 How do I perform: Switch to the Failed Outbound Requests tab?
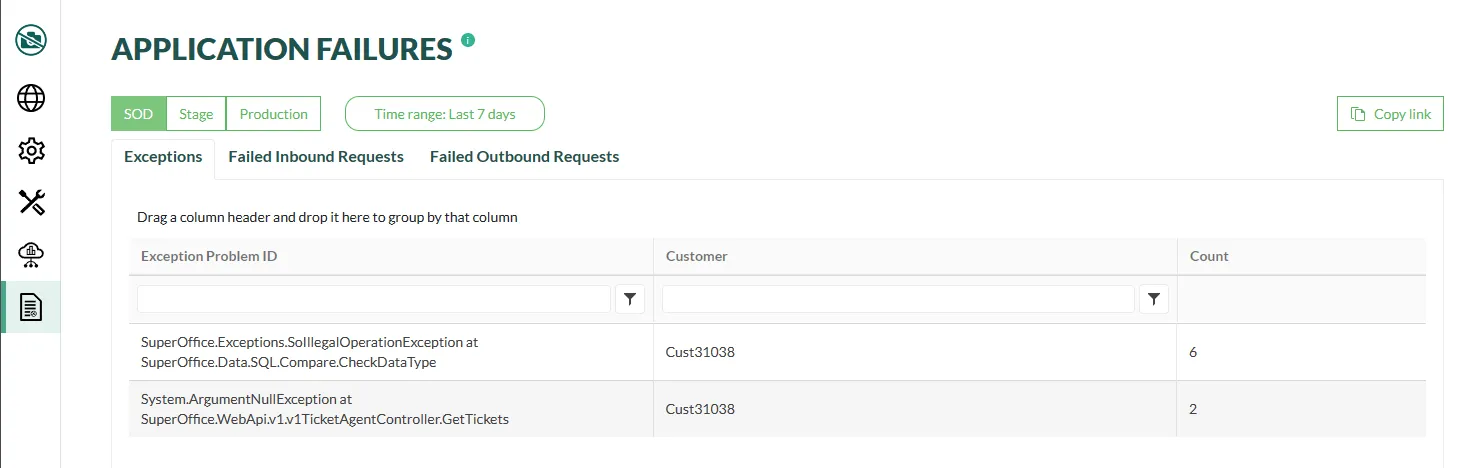click(524, 157)
